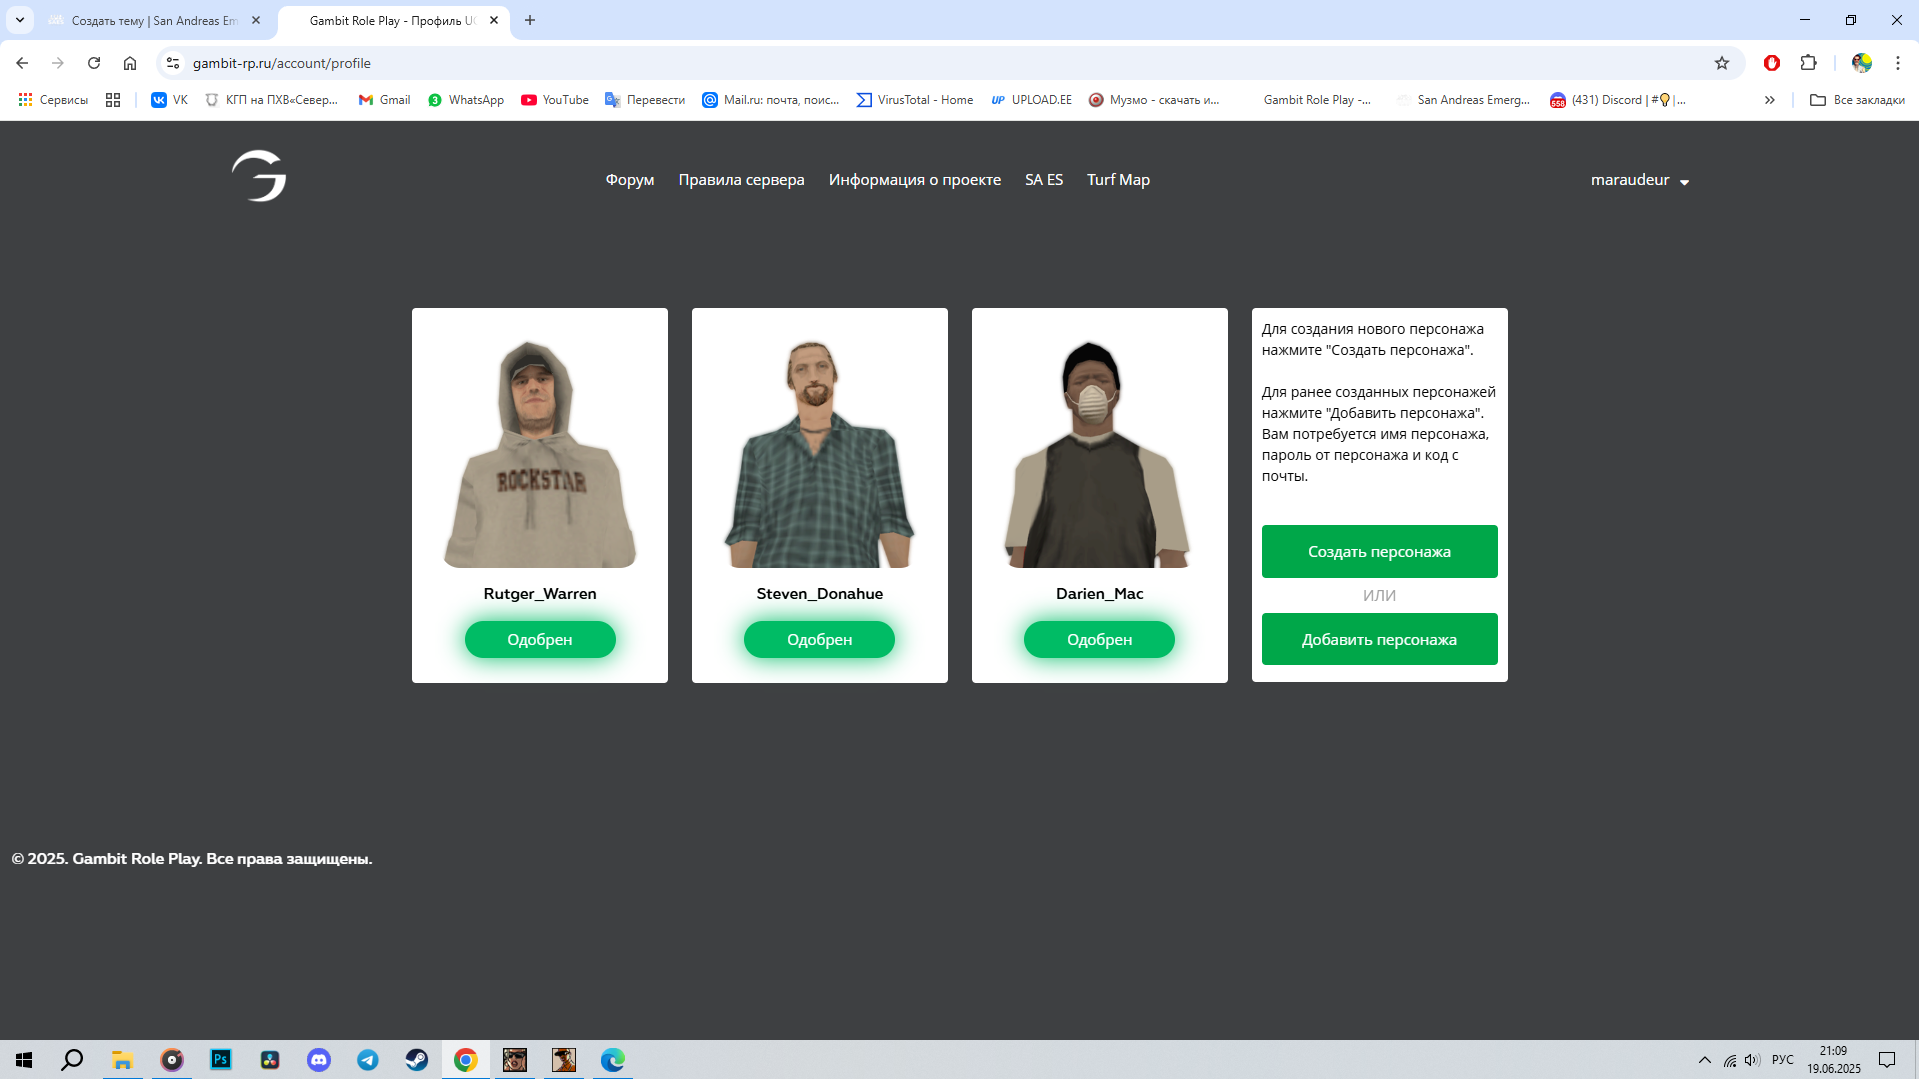Open the Mail.ru bookmark
Viewport: 1919px width, 1079px height.
coord(771,100)
